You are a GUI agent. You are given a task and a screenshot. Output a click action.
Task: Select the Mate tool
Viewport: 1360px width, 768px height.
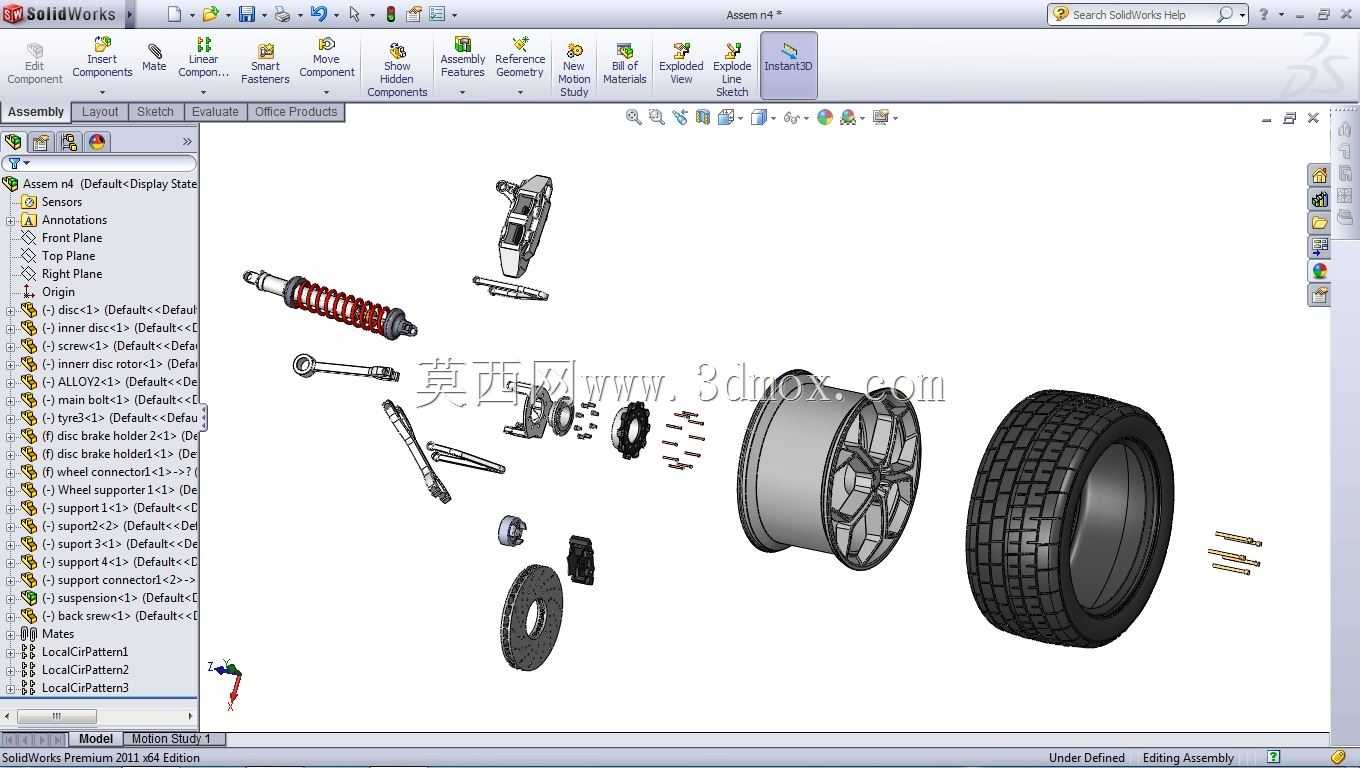154,57
